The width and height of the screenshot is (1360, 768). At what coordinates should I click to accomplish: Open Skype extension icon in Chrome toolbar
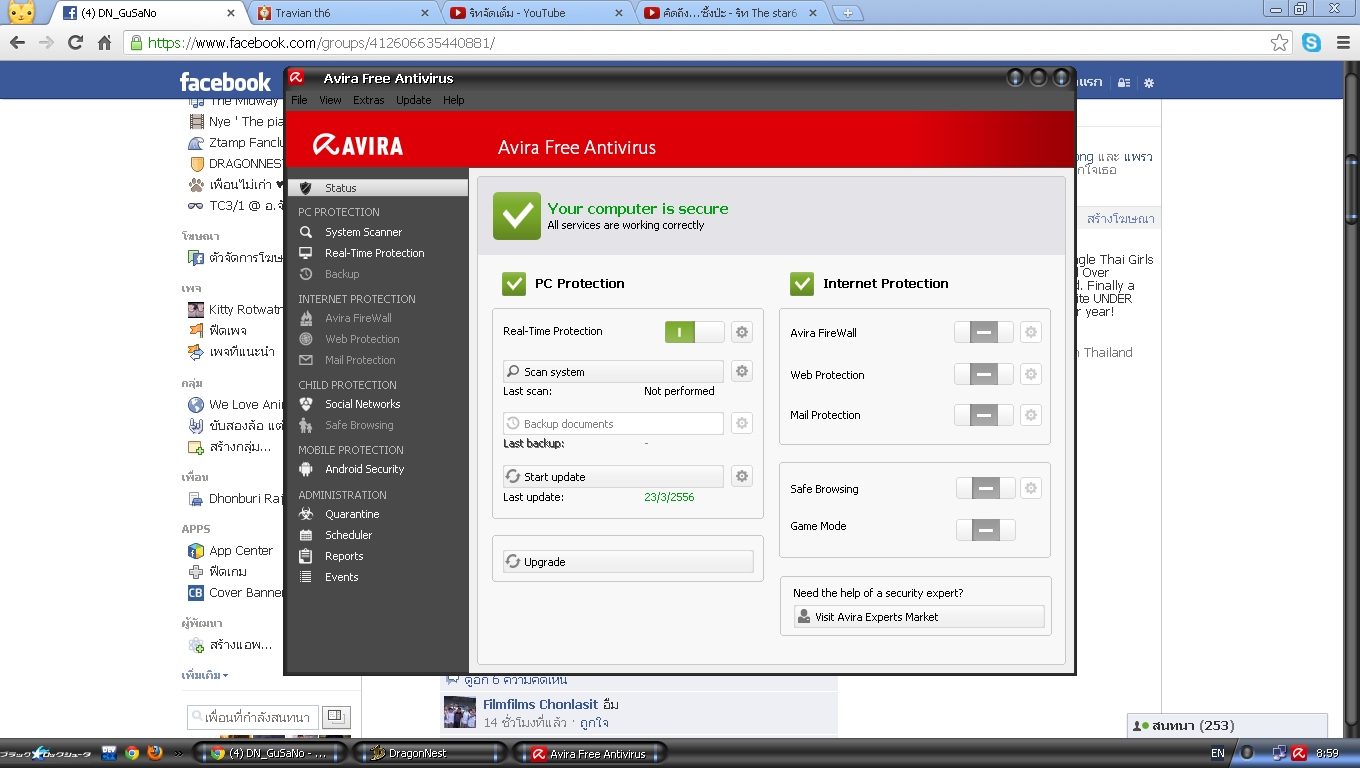click(1311, 43)
